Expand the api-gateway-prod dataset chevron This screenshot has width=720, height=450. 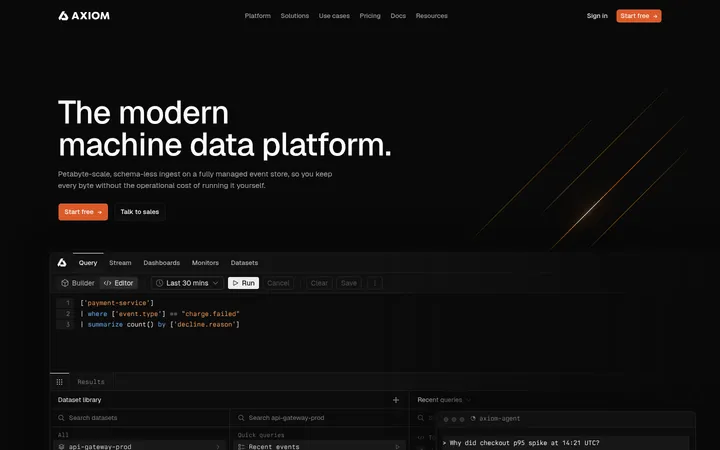point(218,446)
